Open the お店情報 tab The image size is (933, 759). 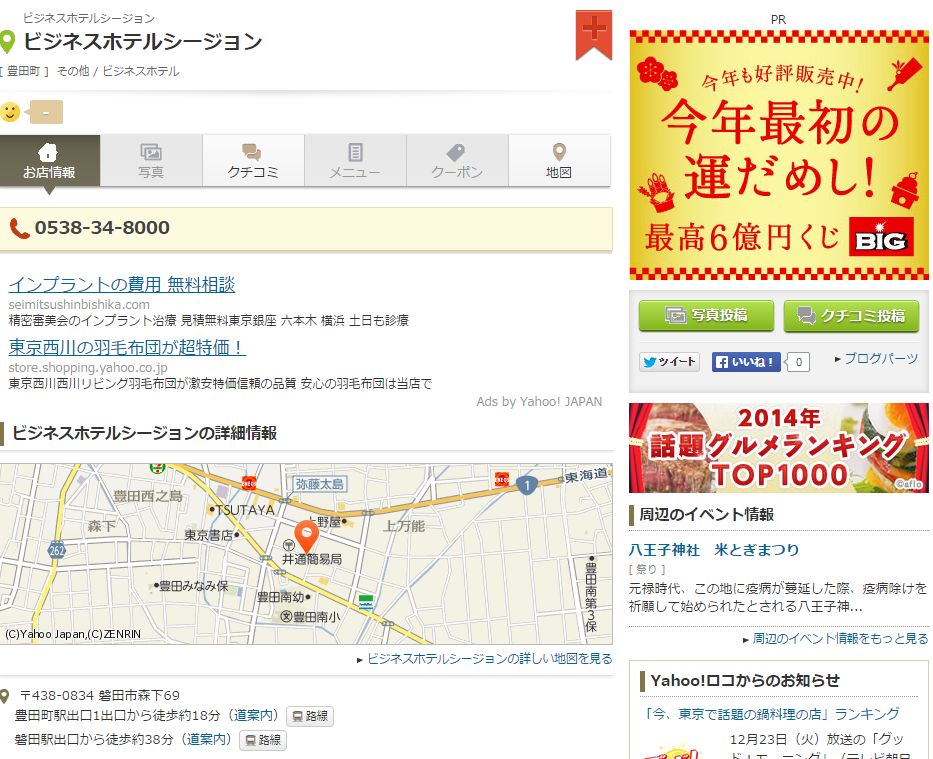click(50, 161)
